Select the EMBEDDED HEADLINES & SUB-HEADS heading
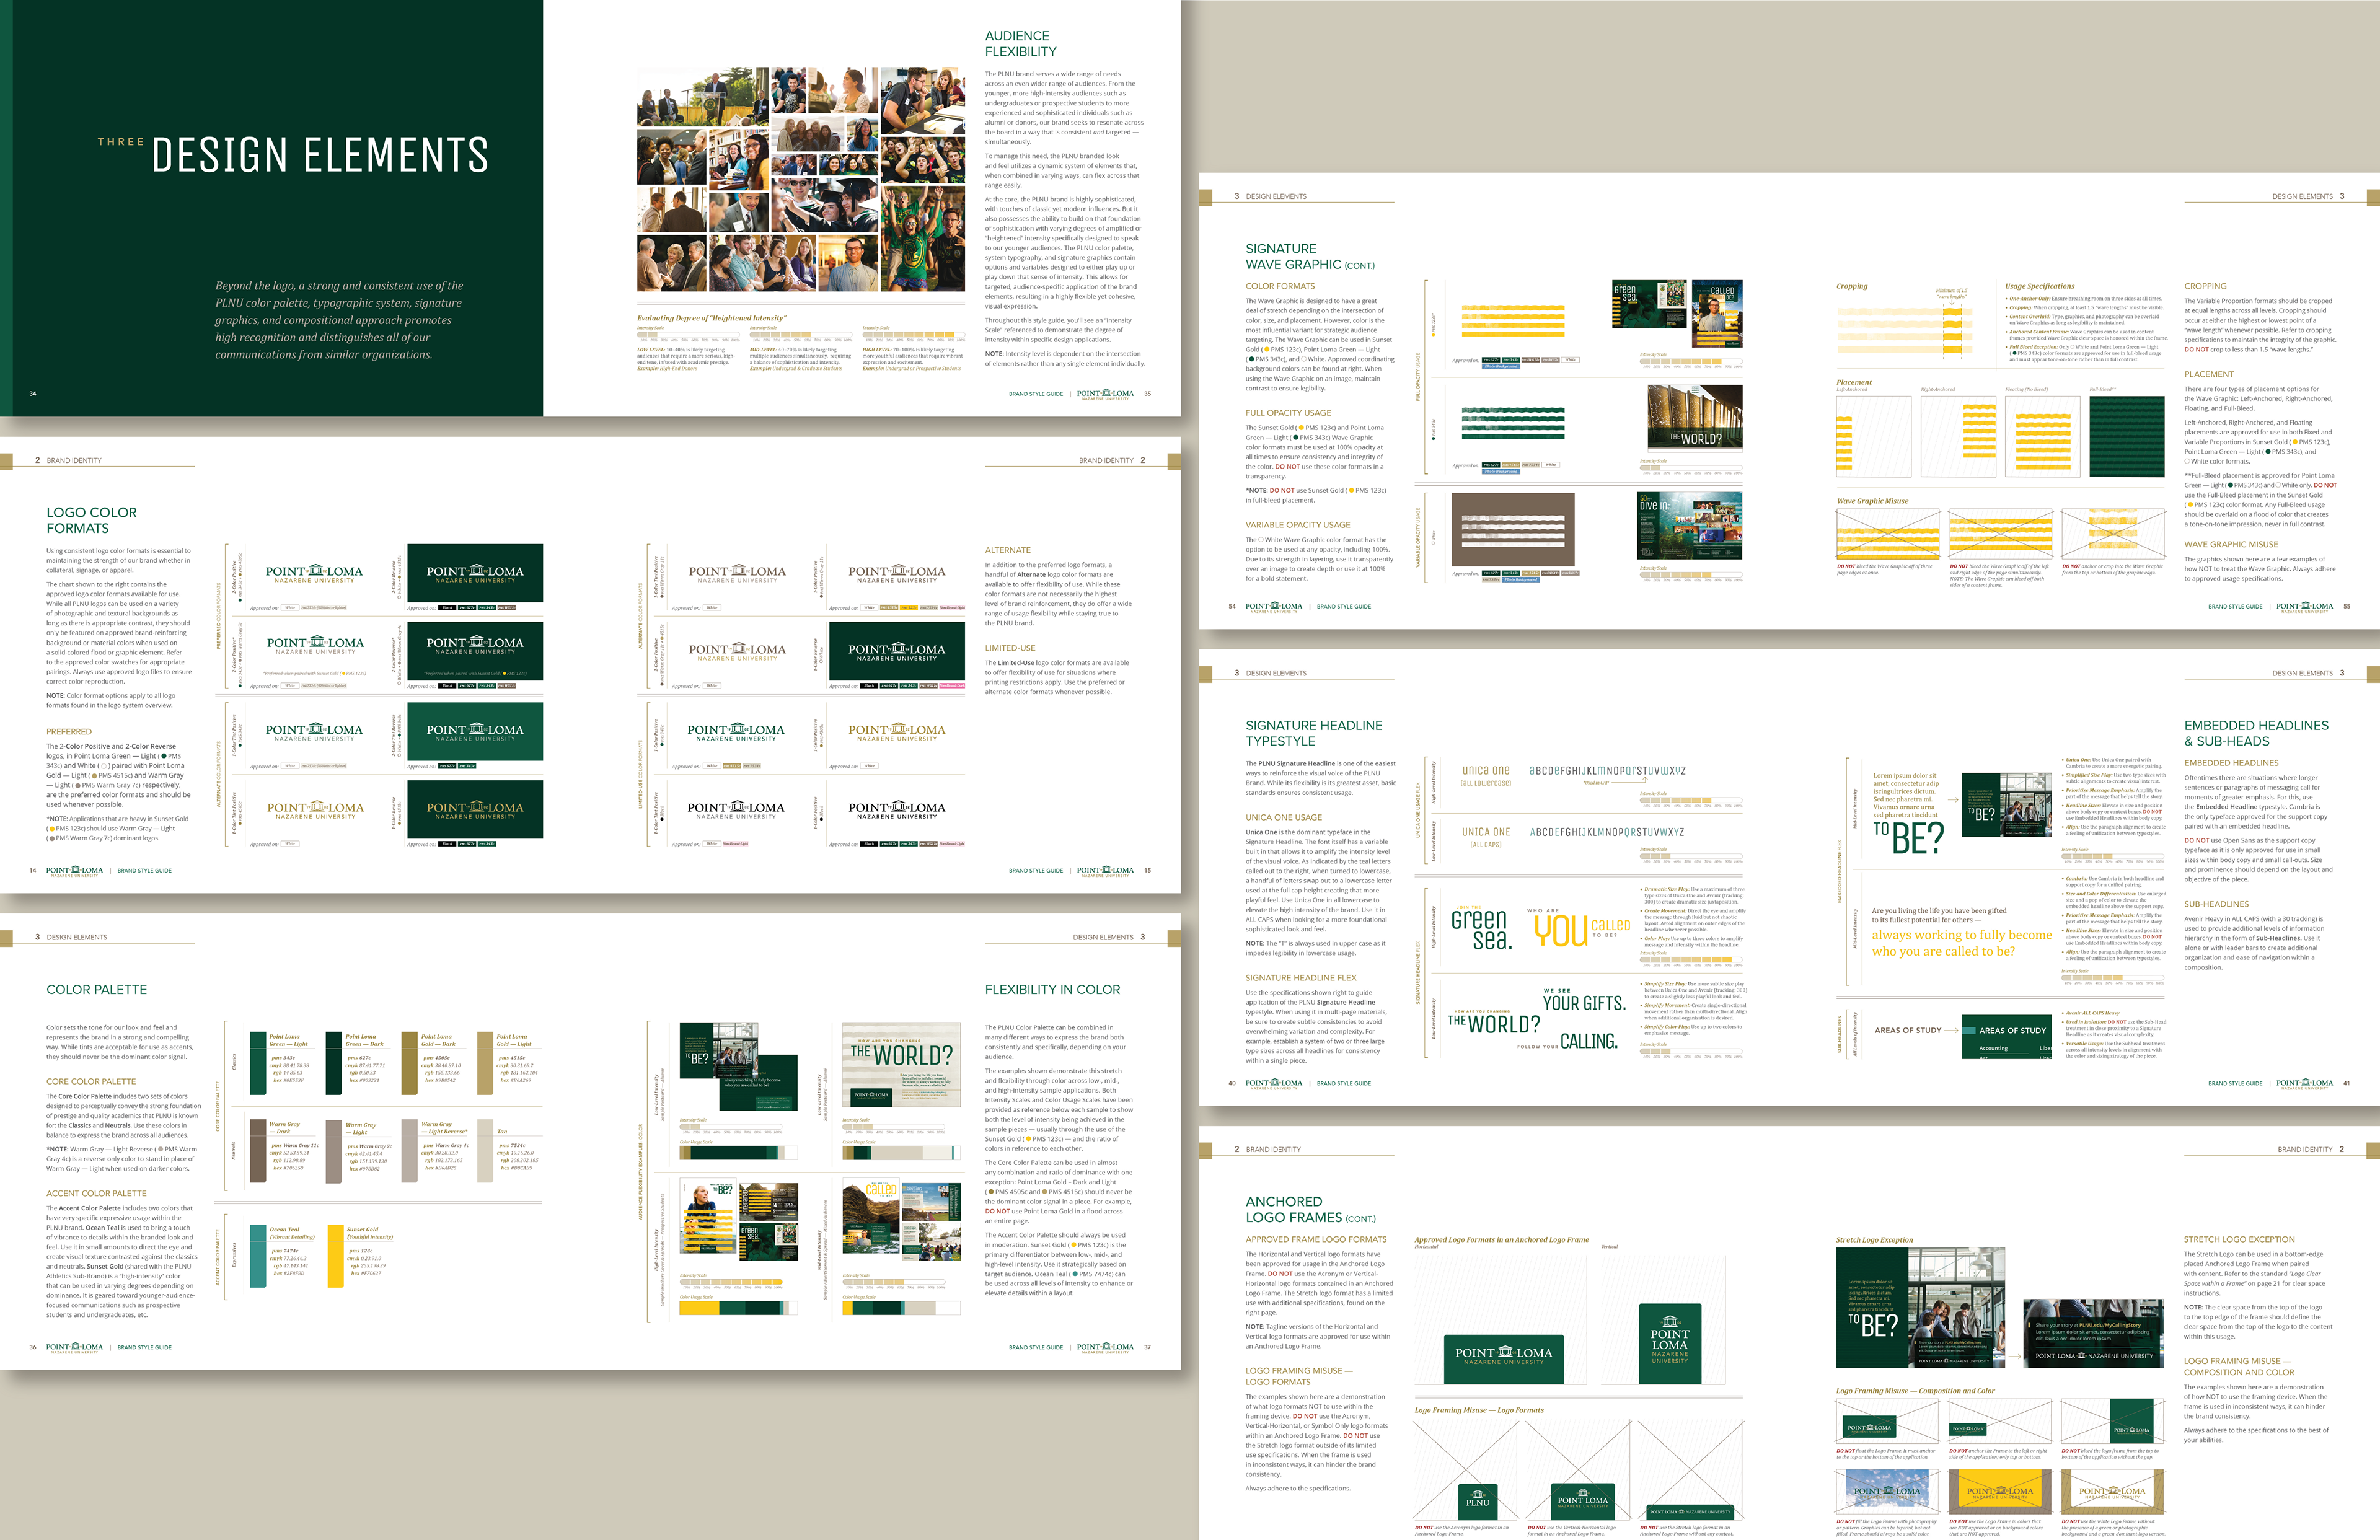2380x1540 pixels. [x=2256, y=733]
